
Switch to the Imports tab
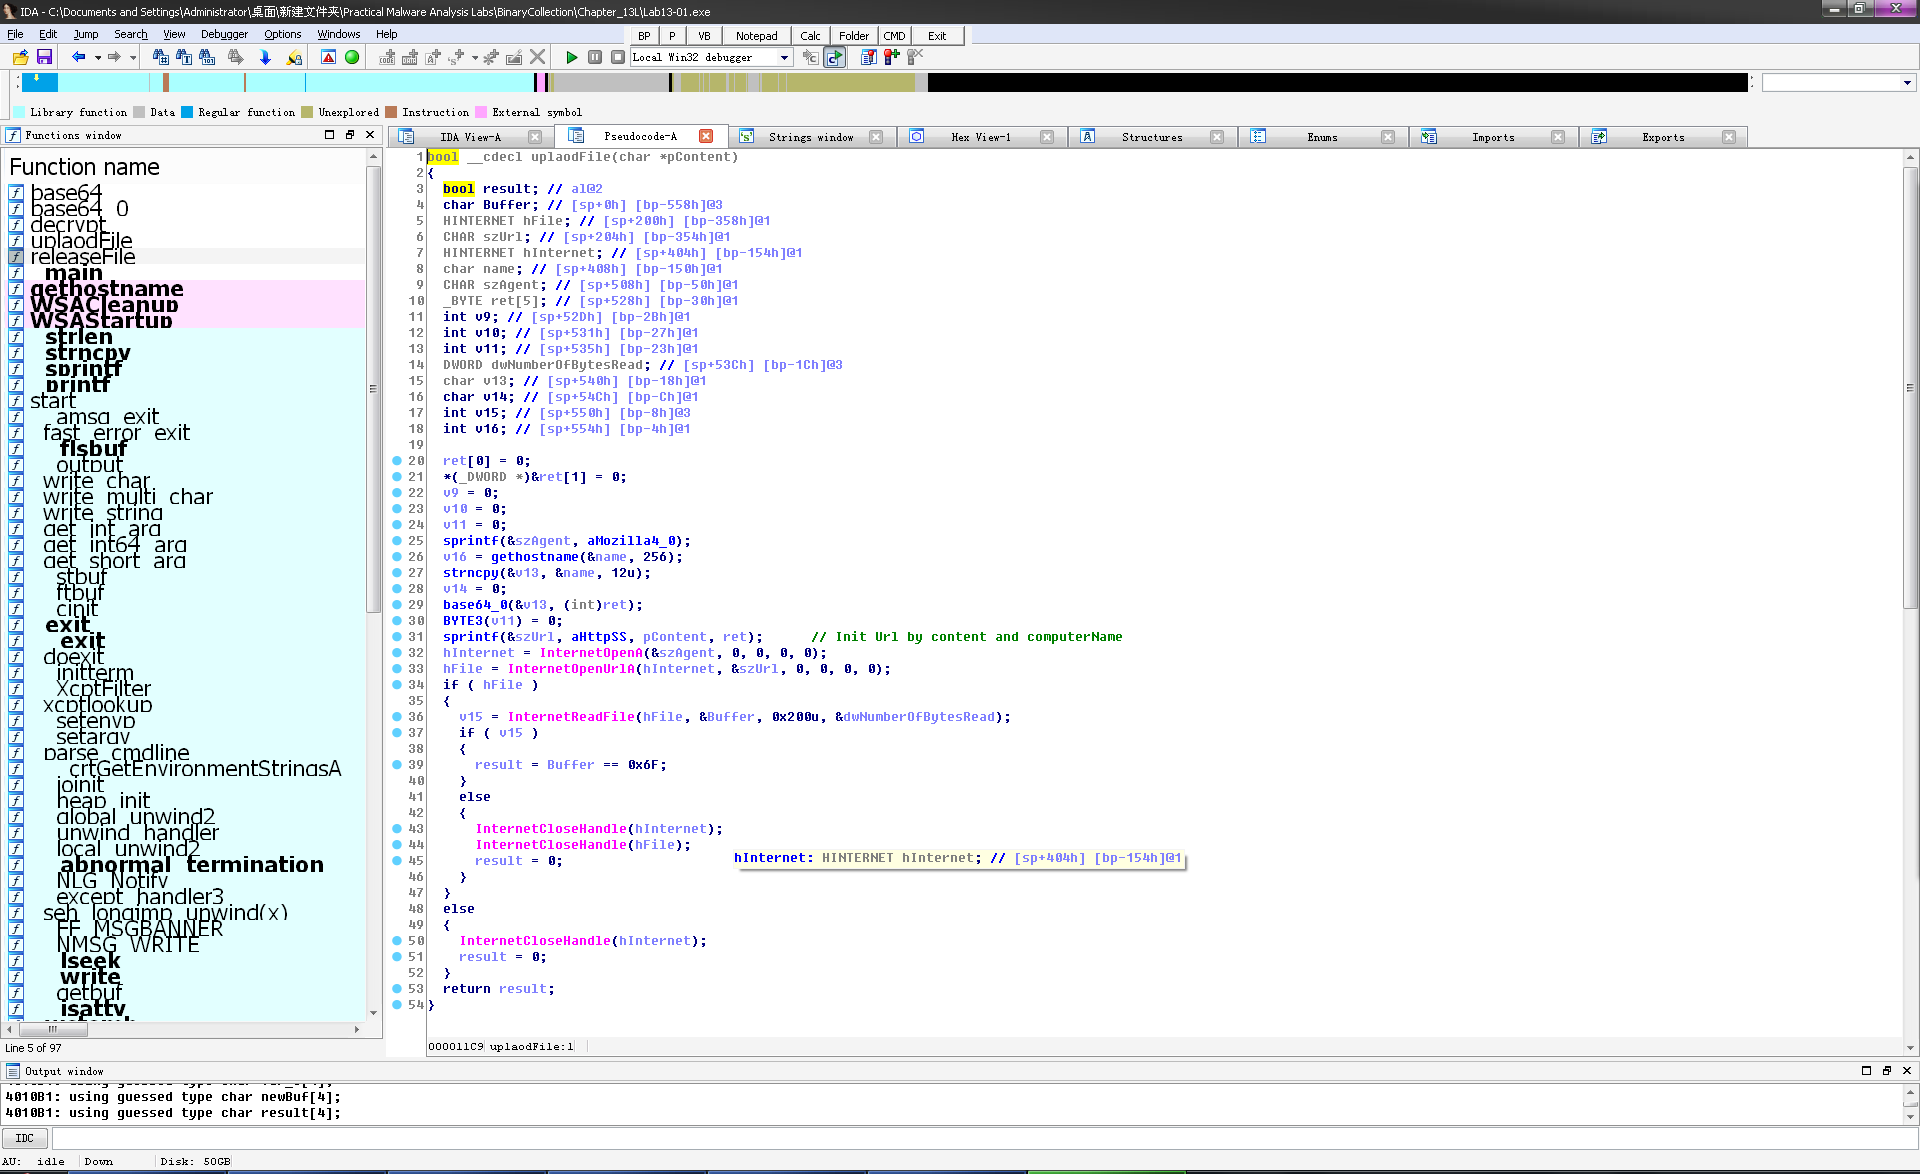coord(1492,137)
